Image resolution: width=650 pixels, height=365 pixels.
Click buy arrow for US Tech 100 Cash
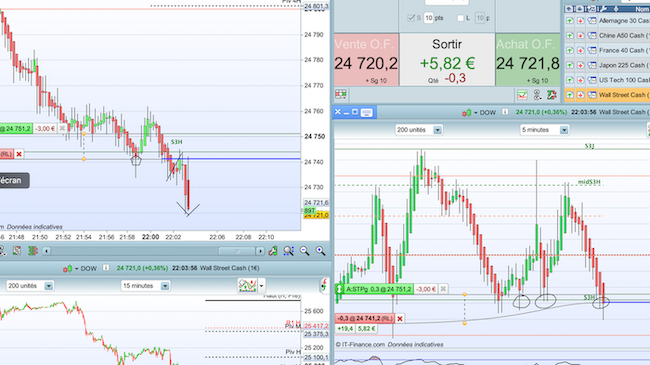[570, 80]
